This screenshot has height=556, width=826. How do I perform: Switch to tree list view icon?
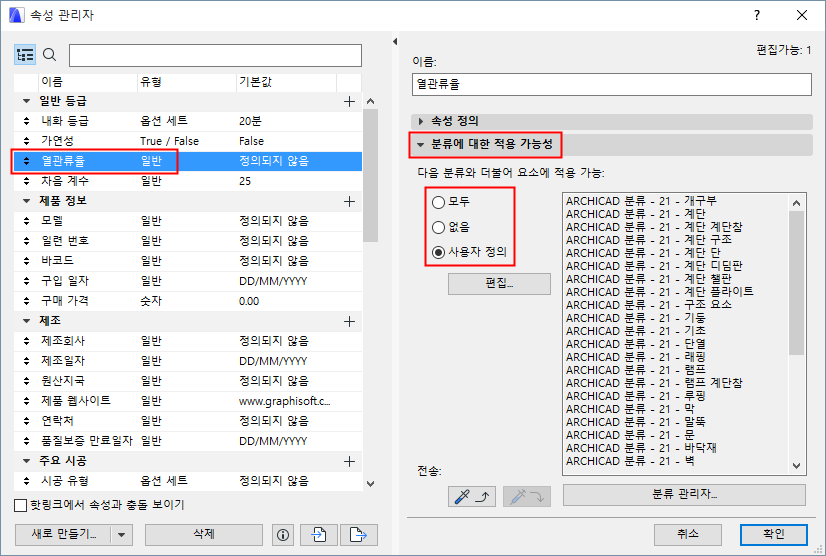(25, 55)
